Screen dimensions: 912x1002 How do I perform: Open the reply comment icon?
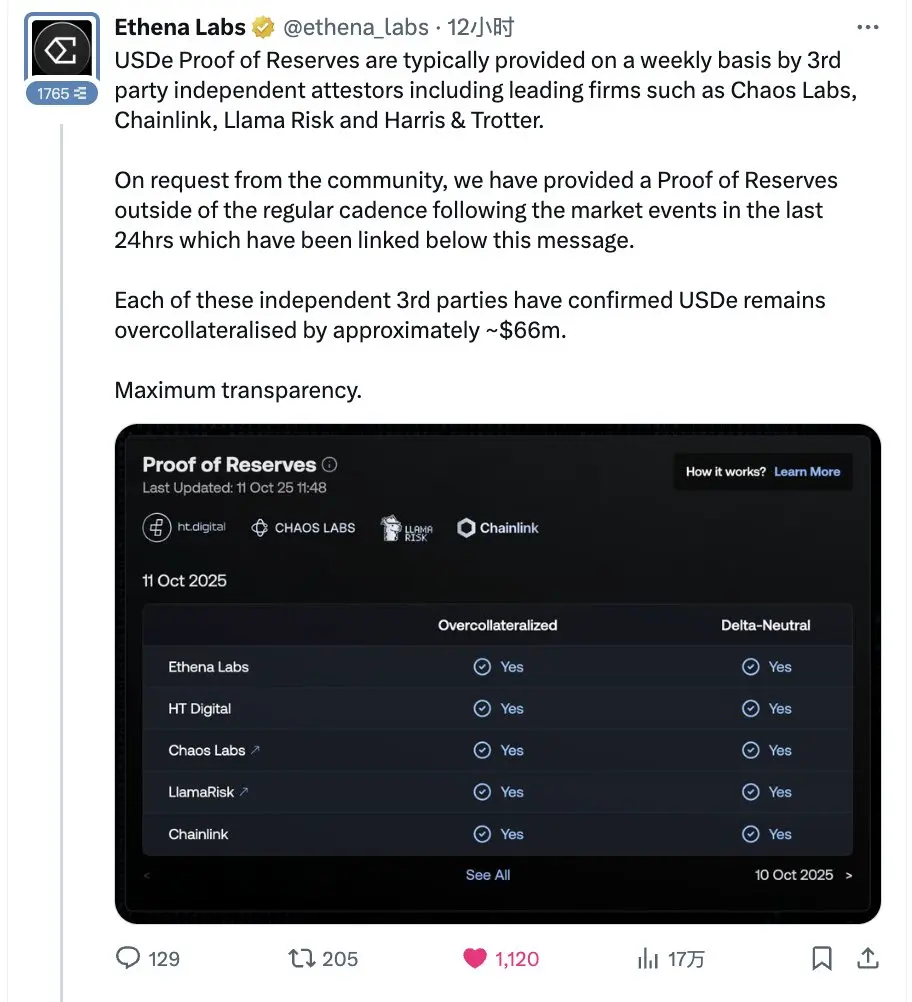point(129,958)
